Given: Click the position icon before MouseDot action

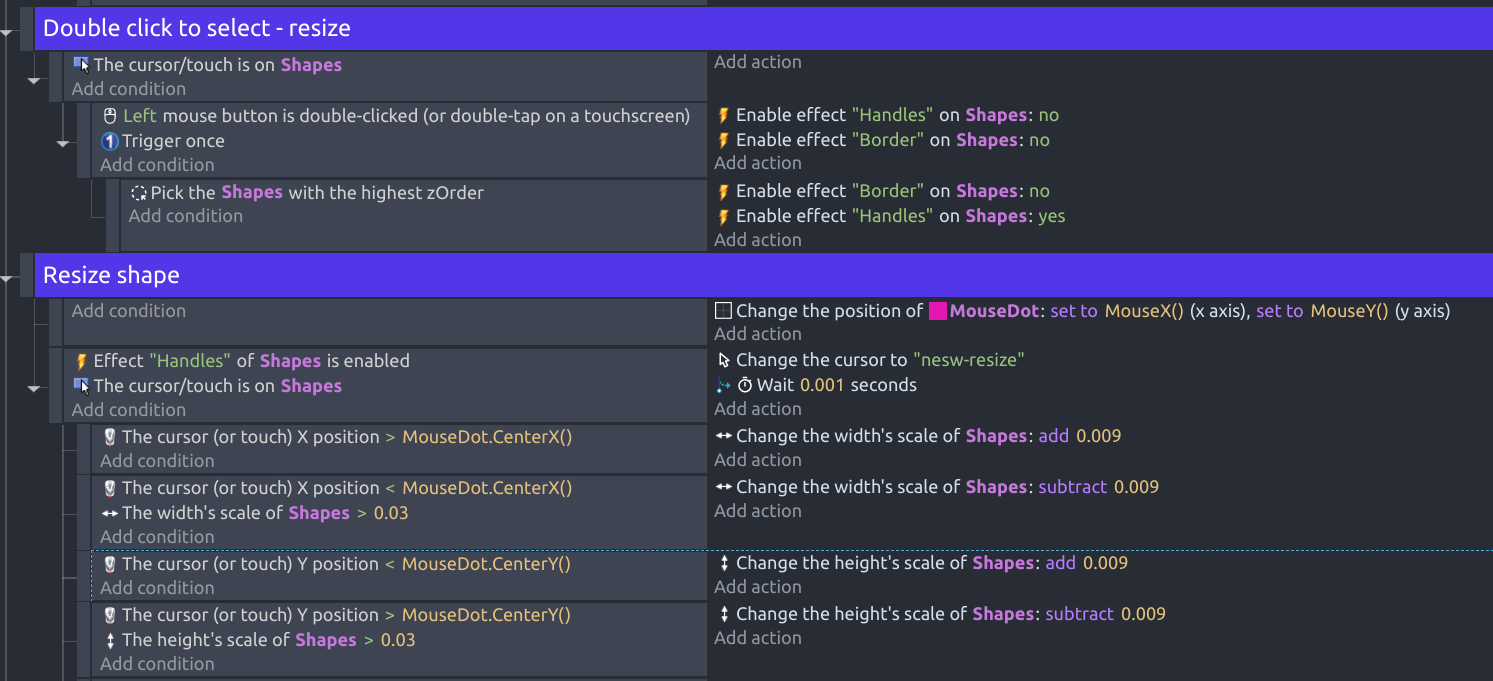Looking at the screenshot, I should point(724,311).
